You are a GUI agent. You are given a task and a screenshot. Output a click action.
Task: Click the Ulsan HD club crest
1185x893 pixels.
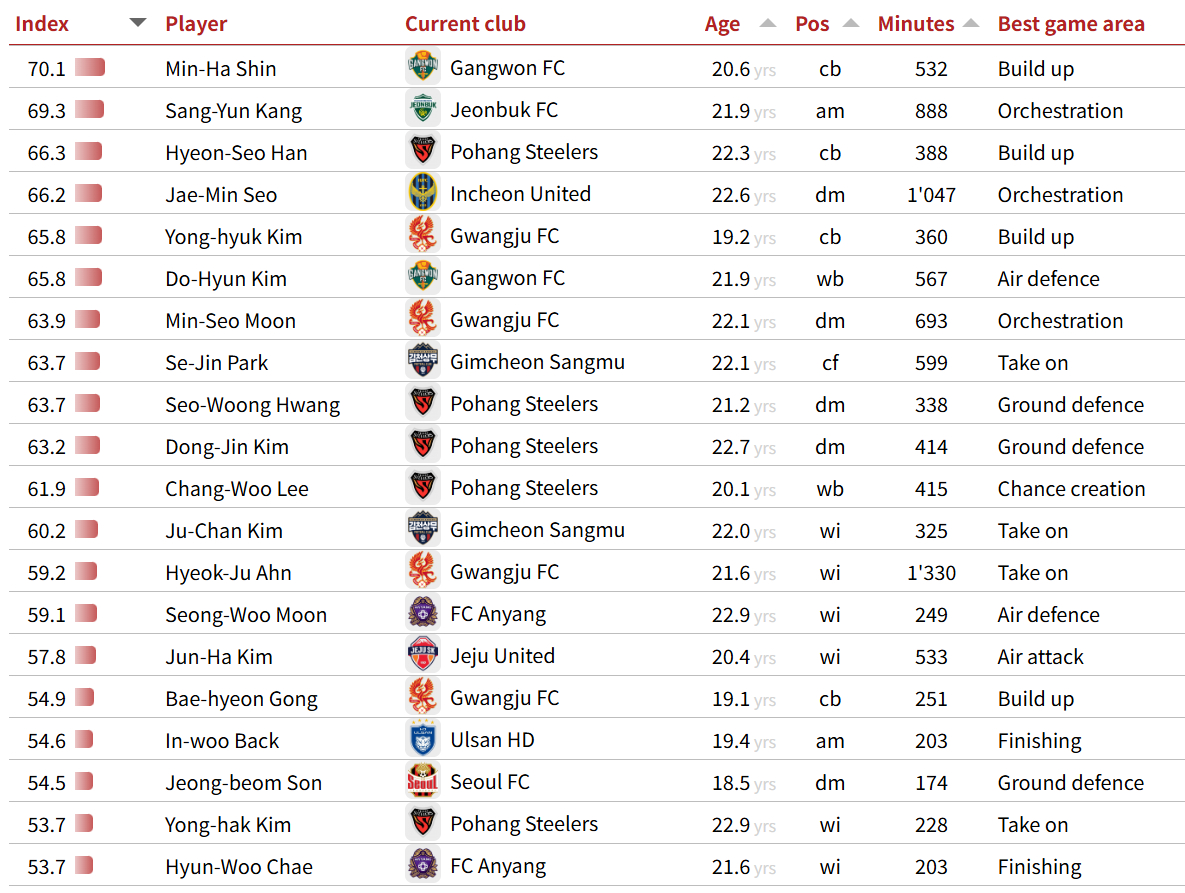click(x=423, y=740)
